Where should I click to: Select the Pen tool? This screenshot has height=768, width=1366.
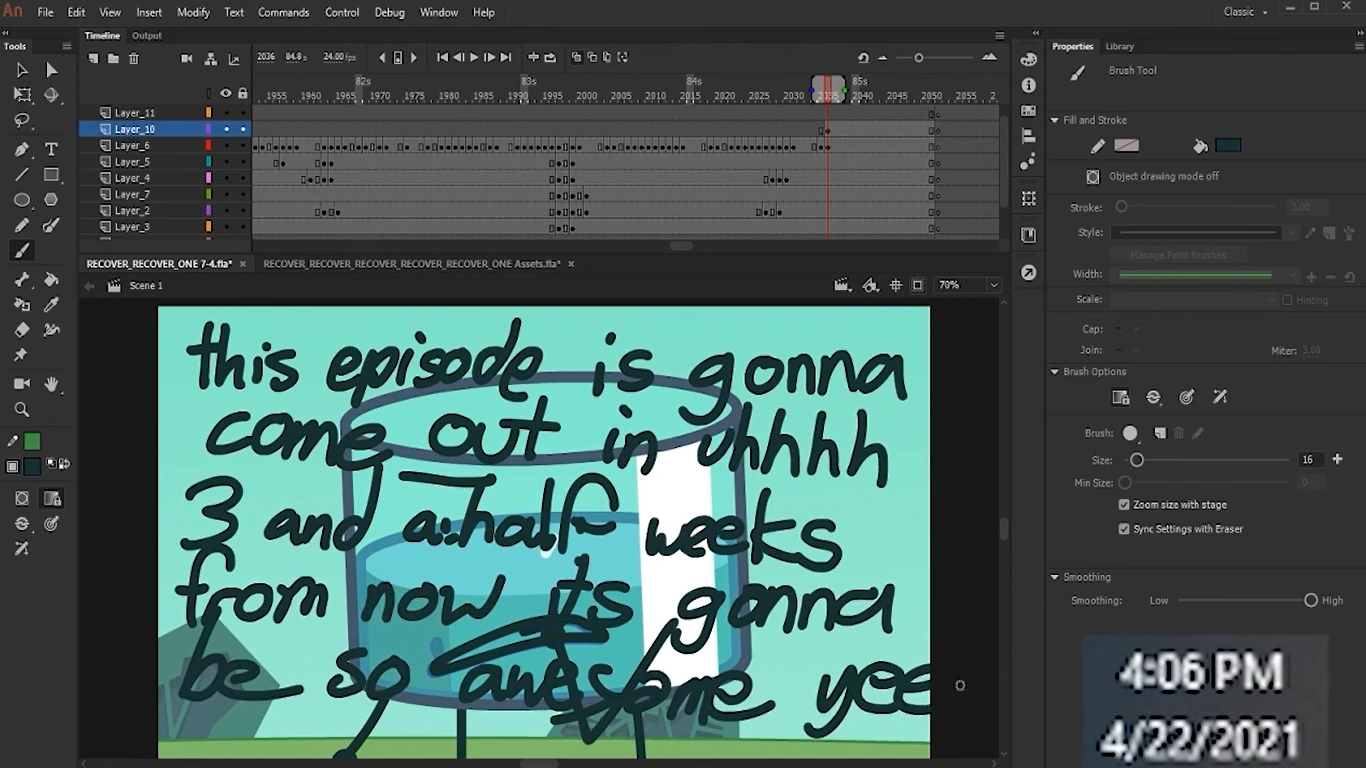pyautogui.click(x=21, y=149)
